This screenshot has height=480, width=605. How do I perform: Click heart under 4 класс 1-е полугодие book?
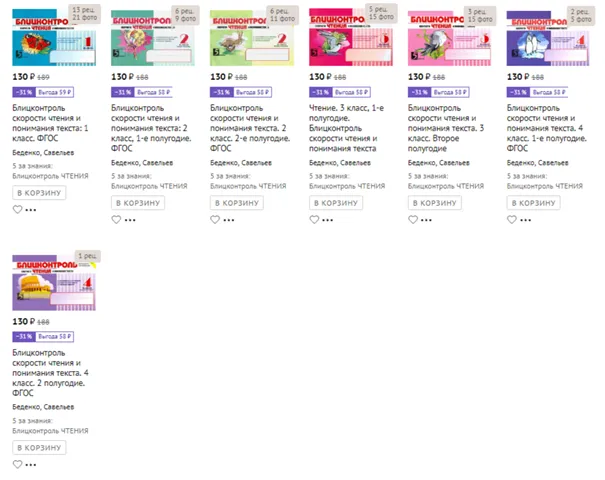(x=512, y=220)
